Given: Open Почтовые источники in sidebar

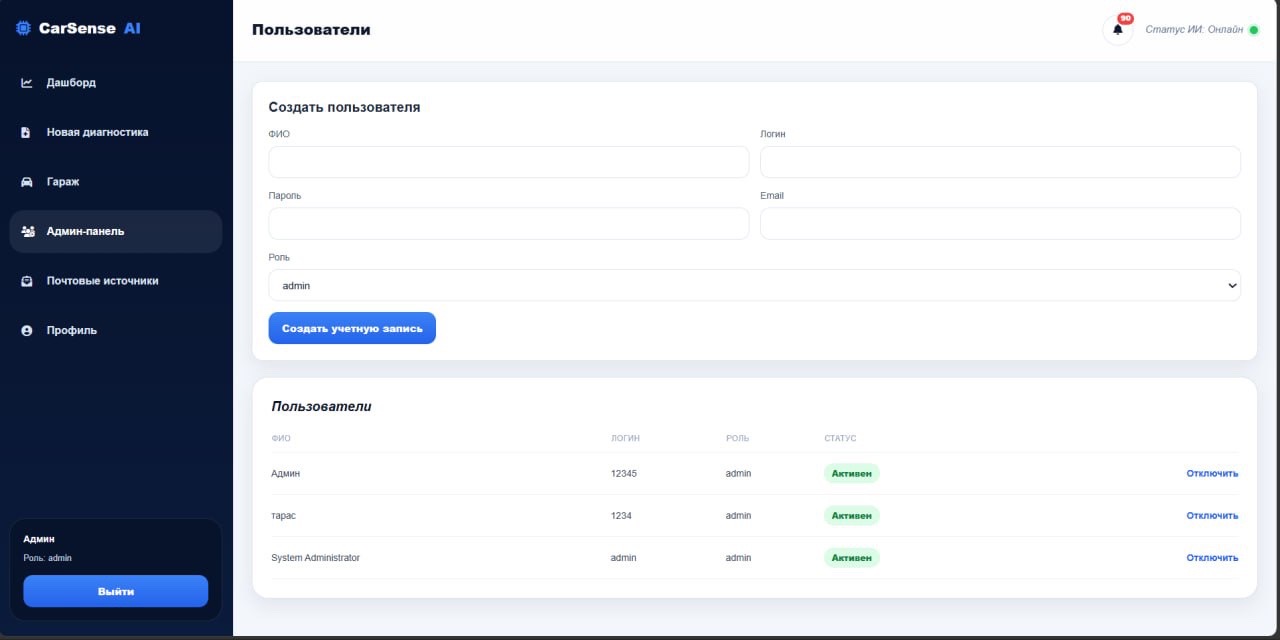Looking at the screenshot, I should tap(116, 281).
